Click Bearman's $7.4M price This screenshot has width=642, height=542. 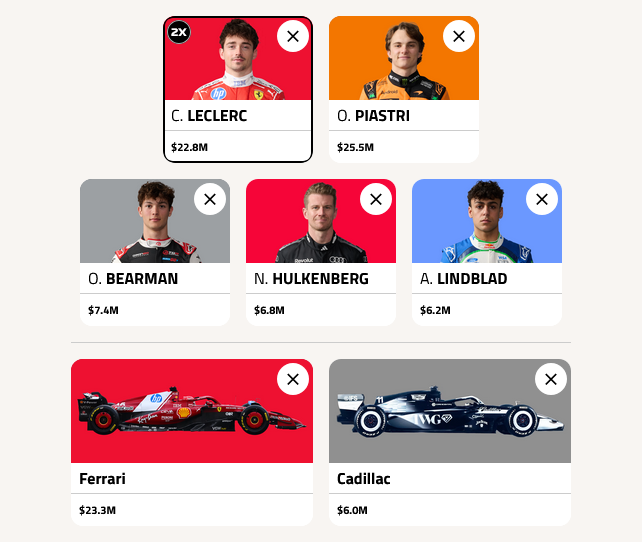tap(103, 310)
